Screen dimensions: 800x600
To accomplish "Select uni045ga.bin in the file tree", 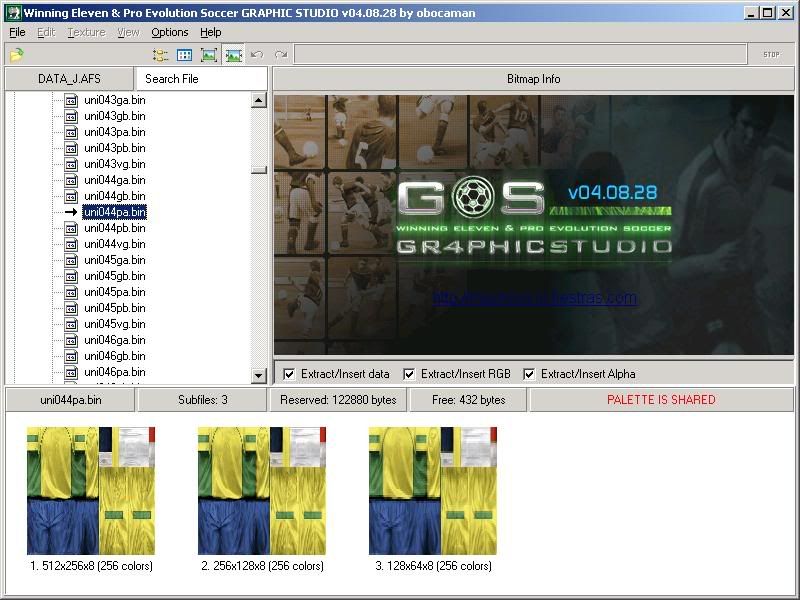I will tap(115, 260).
